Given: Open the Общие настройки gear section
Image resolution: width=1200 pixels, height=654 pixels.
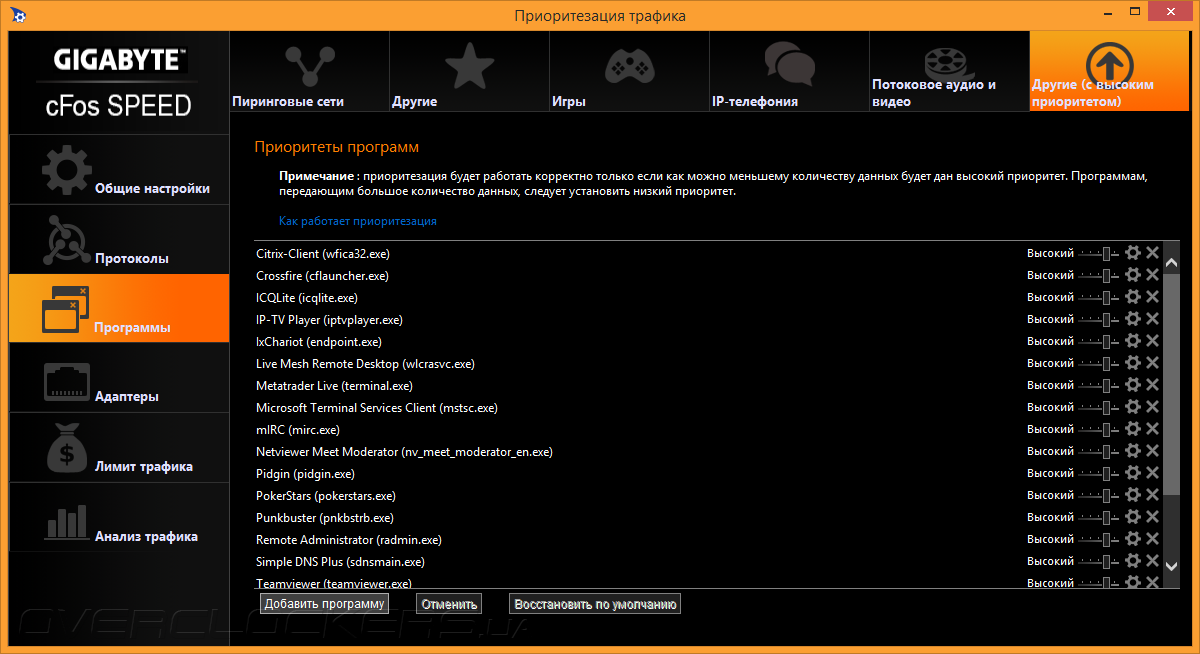Looking at the screenshot, I should point(119,170).
